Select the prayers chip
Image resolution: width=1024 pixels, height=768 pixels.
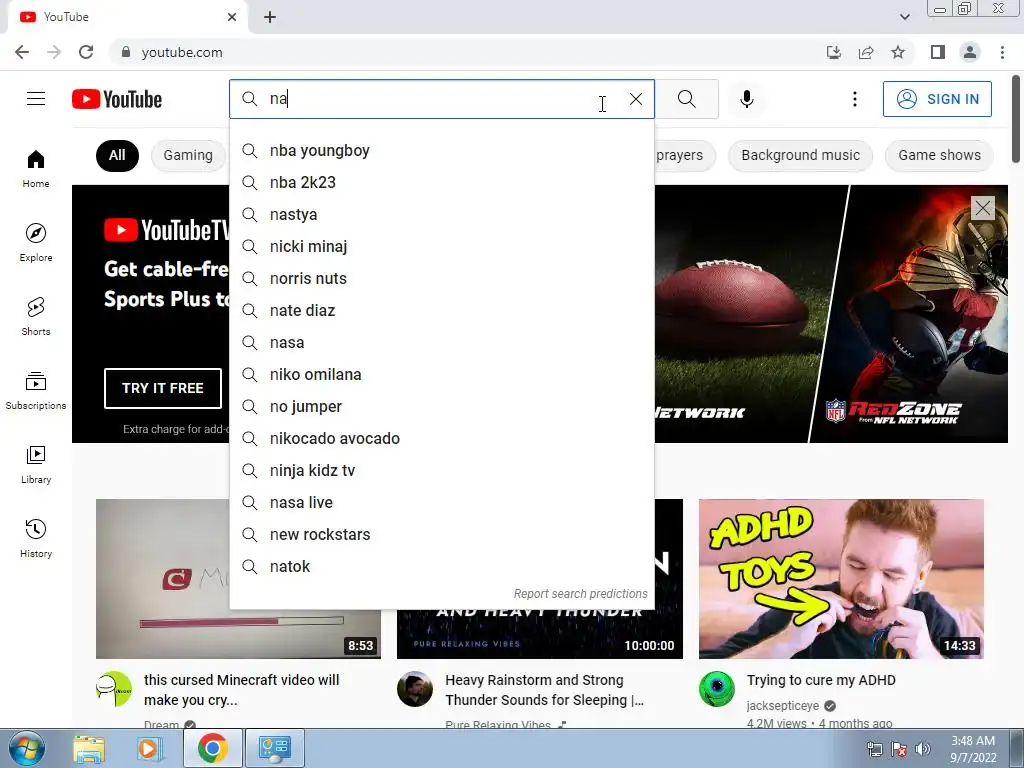point(685,155)
